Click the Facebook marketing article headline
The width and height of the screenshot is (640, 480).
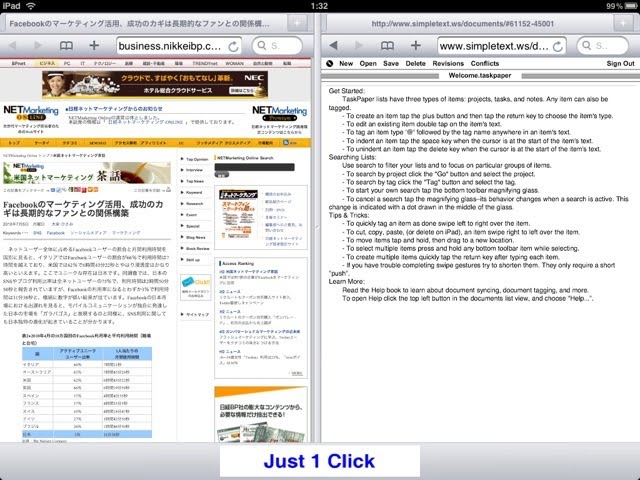[83, 209]
